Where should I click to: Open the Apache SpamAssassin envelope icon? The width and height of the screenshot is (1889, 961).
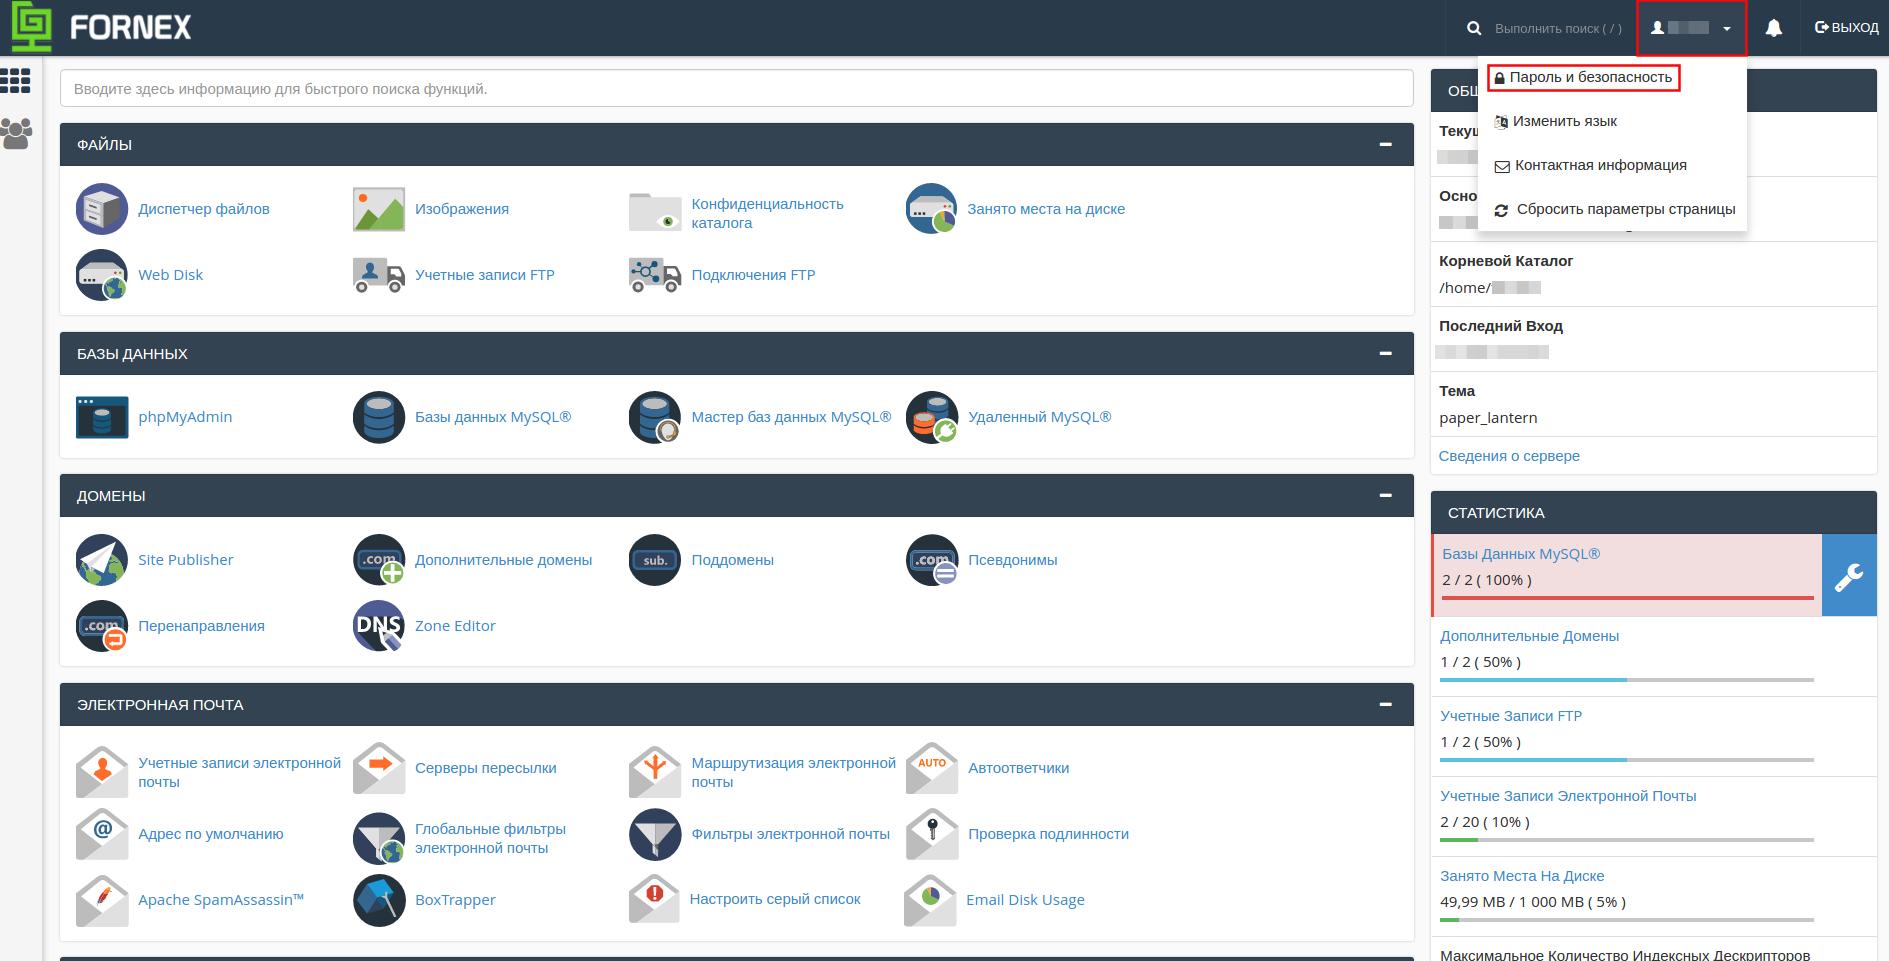point(102,900)
